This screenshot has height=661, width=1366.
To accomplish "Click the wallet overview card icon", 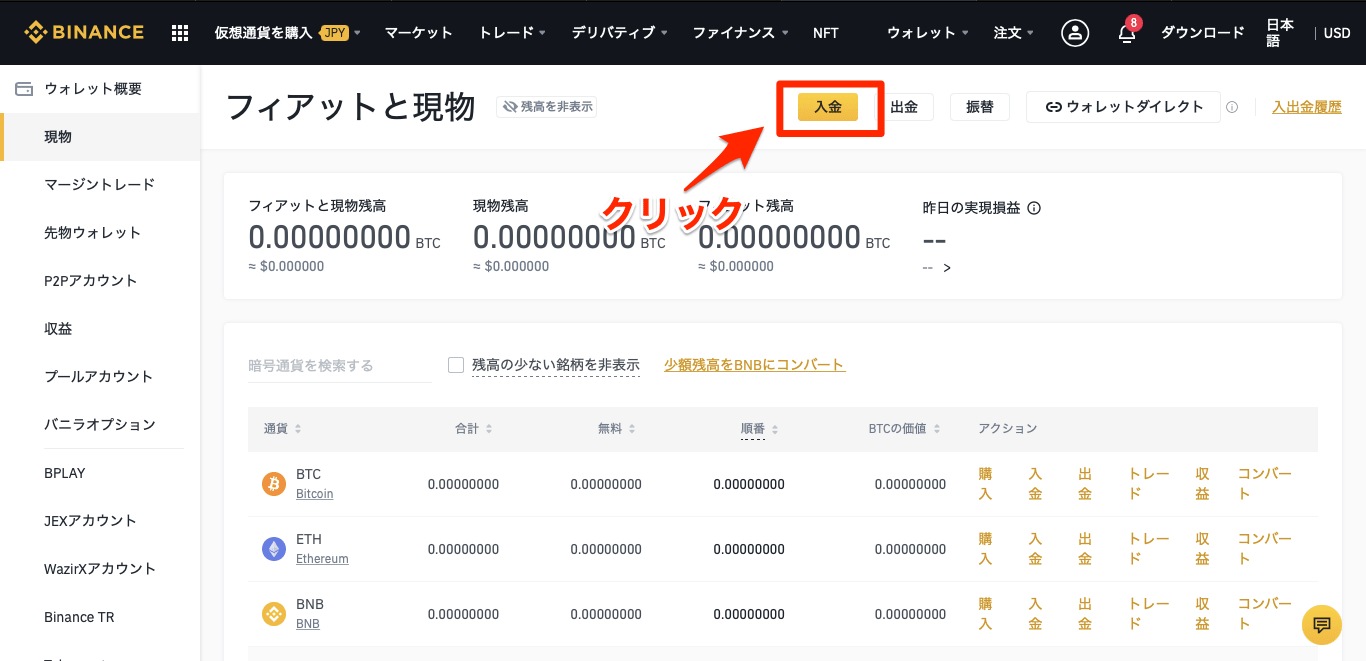I will [24, 89].
